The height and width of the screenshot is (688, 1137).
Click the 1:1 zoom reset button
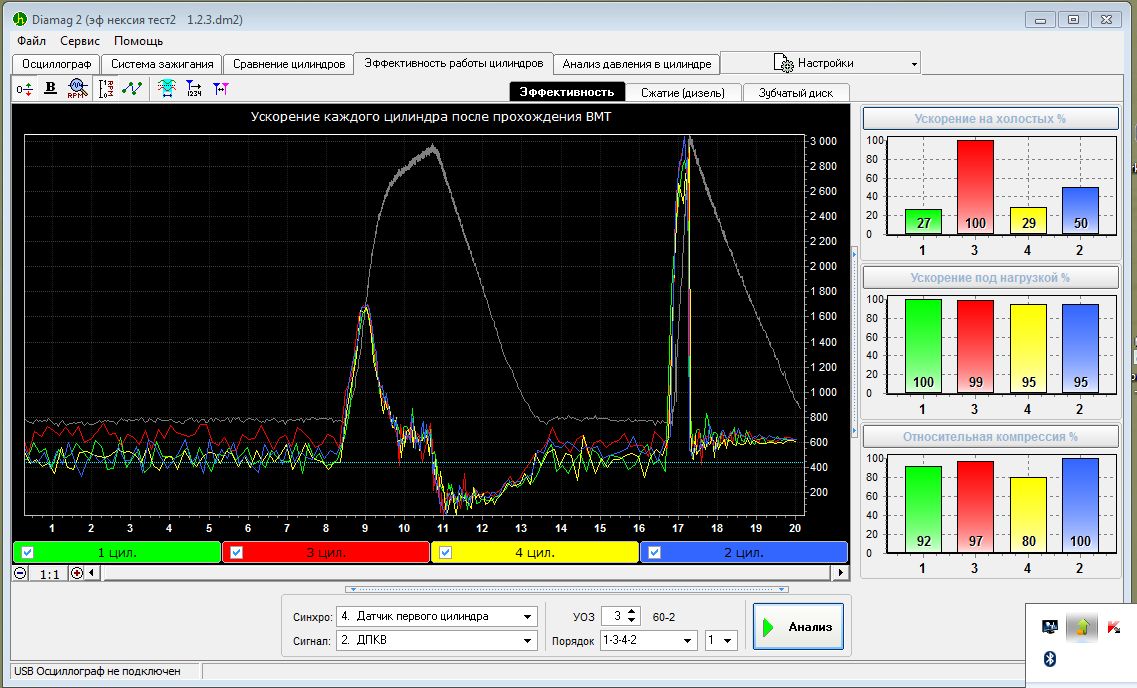[x=49, y=573]
